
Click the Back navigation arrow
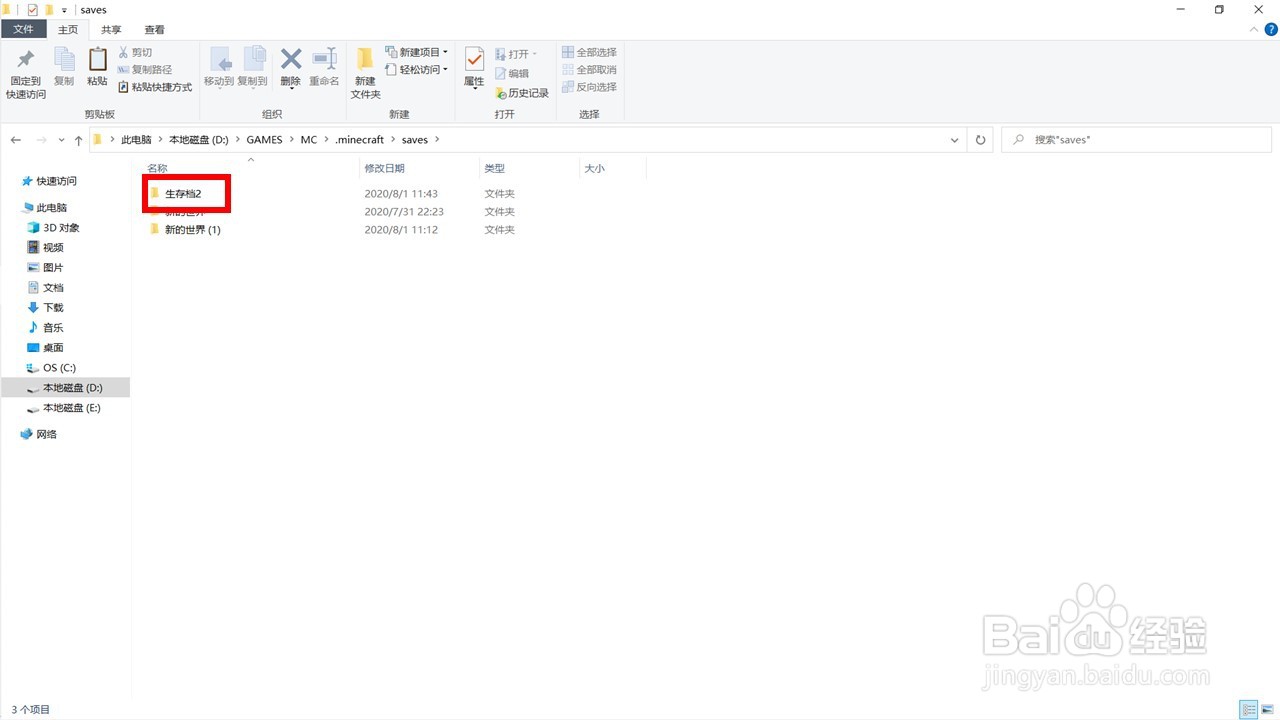[16, 140]
